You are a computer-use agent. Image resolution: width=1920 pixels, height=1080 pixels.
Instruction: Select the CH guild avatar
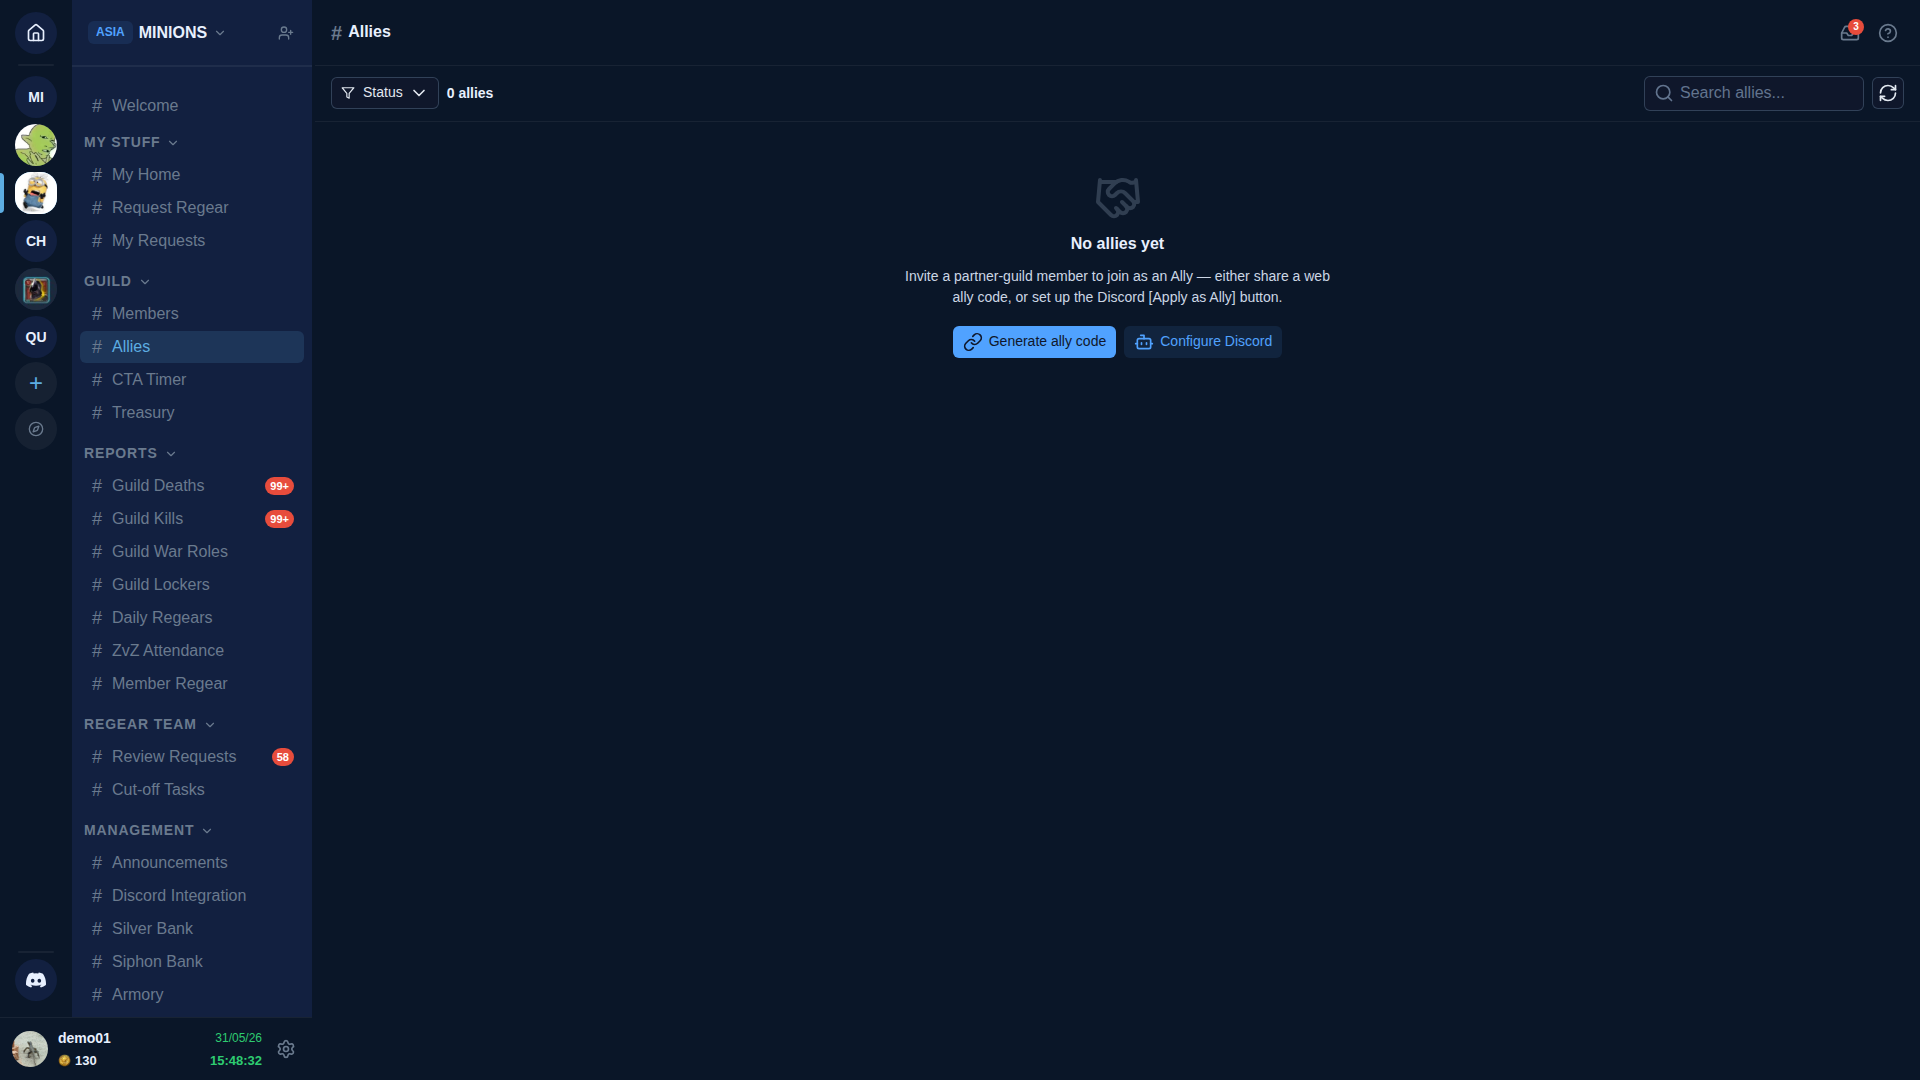(x=36, y=241)
